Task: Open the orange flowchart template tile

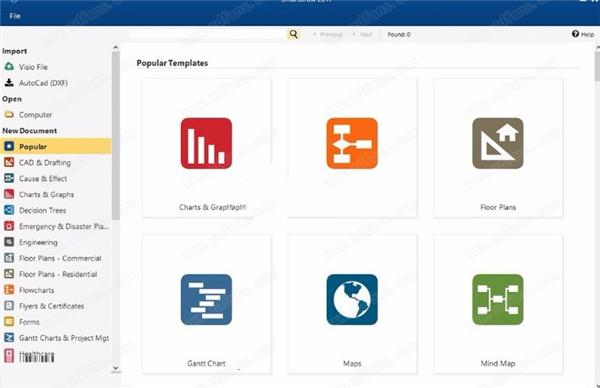Action: coord(352,148)
